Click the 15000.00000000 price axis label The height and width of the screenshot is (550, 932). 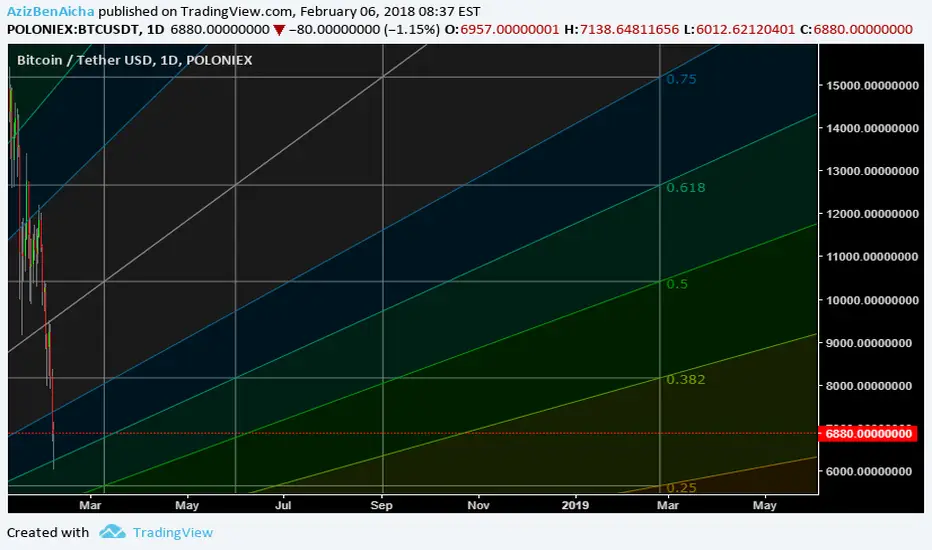coord(873,86)
